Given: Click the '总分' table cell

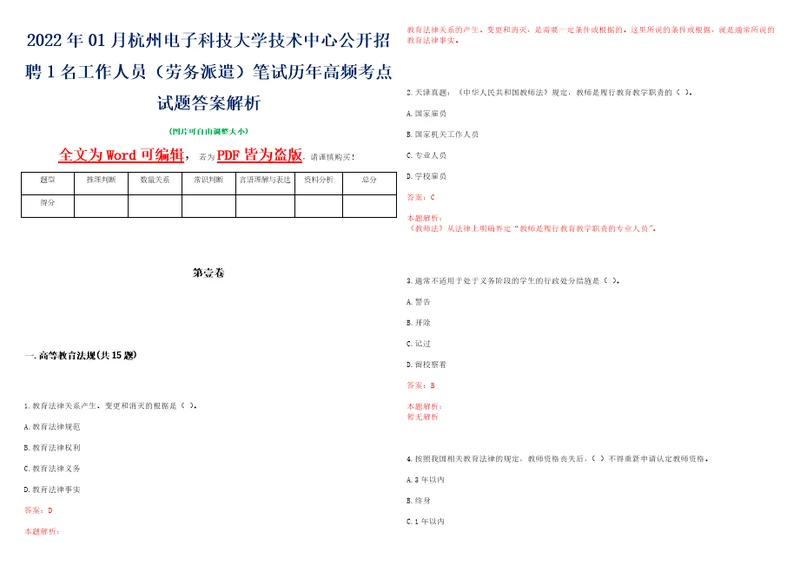Looking at the screenshot, I should point(369,183).
